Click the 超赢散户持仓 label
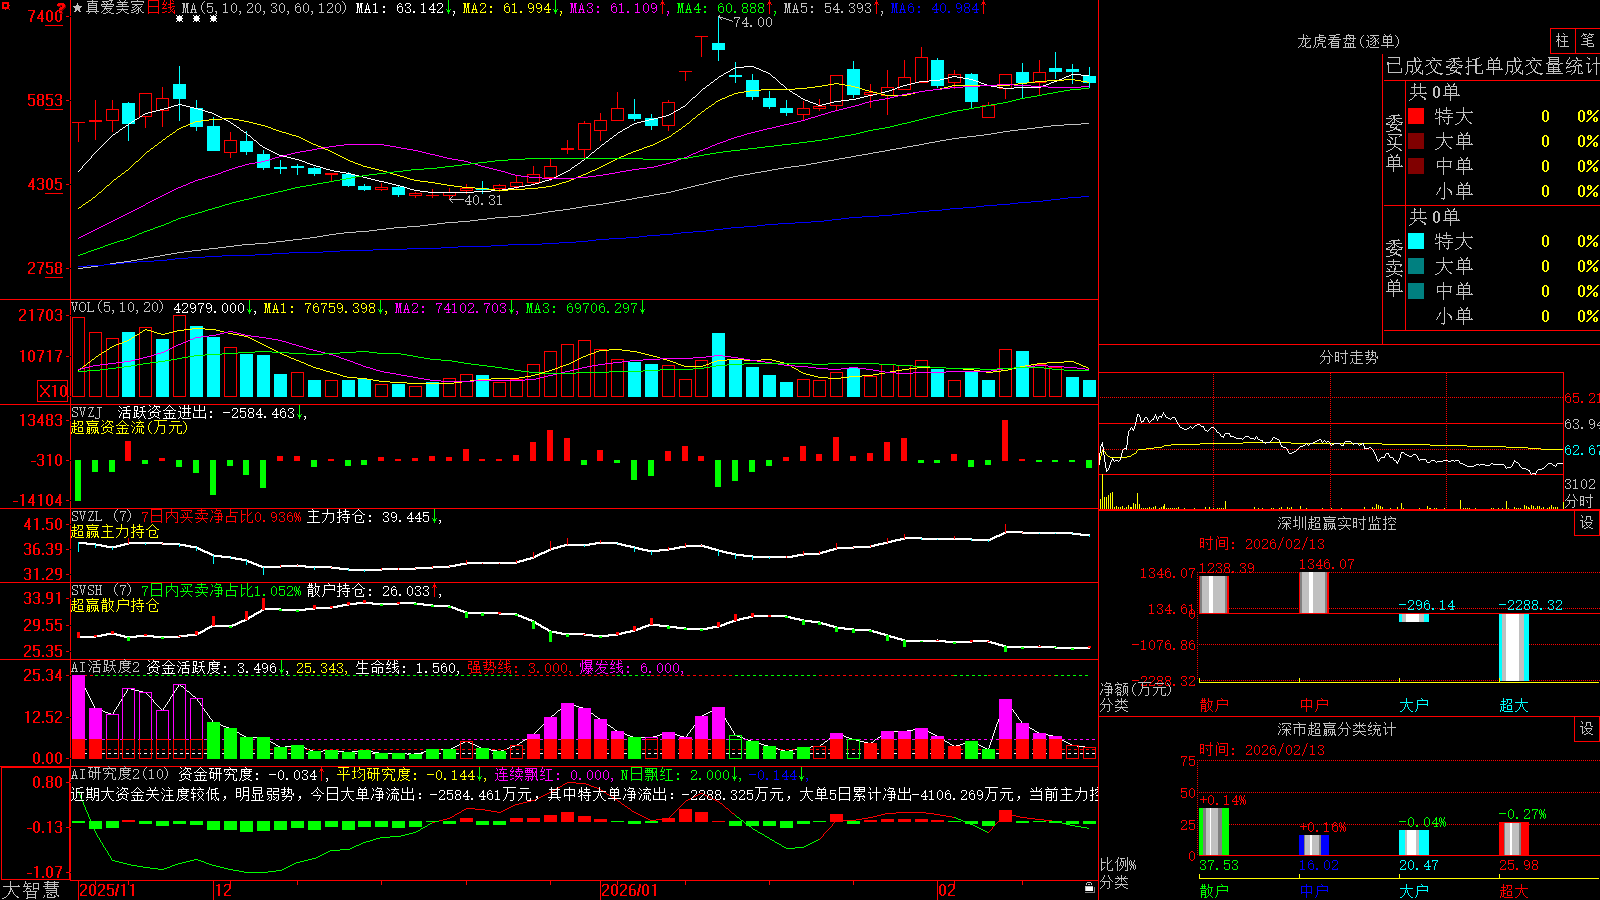This screenshot has width=1600, height=900. 115,605
